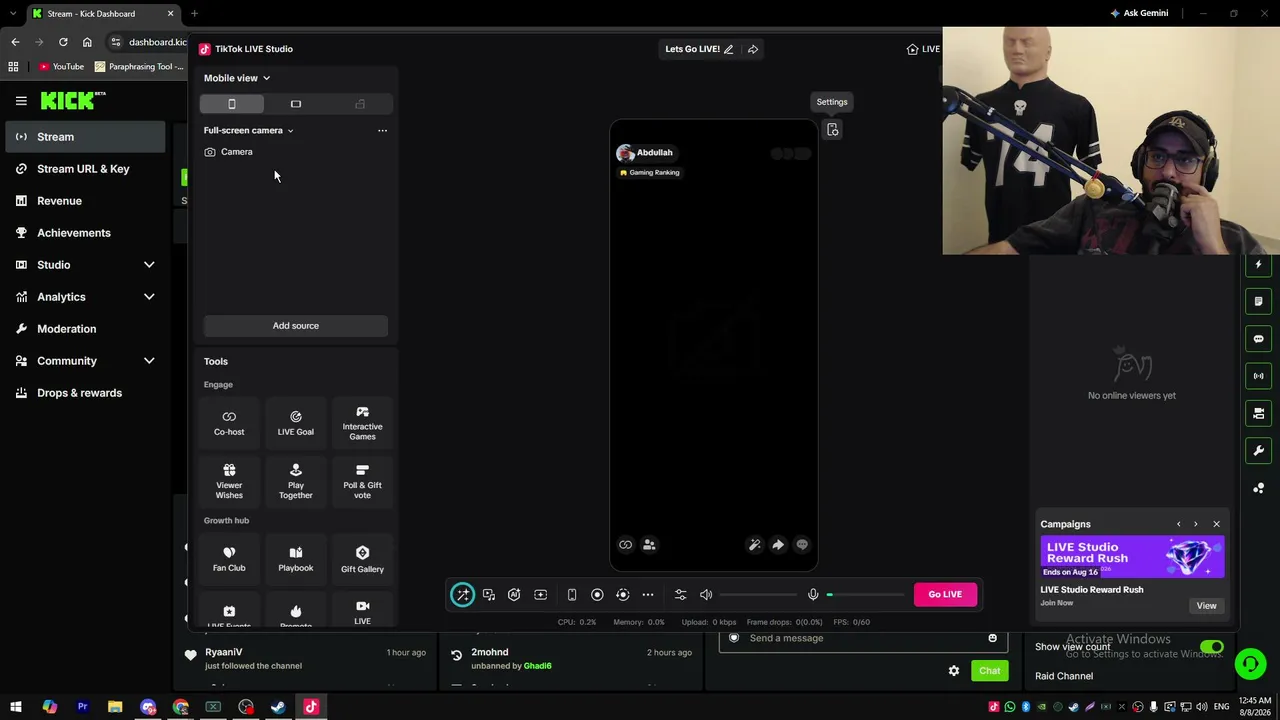Screen dimensions: 1280x720
Task: Toggle Show view count switch
Action: (1211, 647)
